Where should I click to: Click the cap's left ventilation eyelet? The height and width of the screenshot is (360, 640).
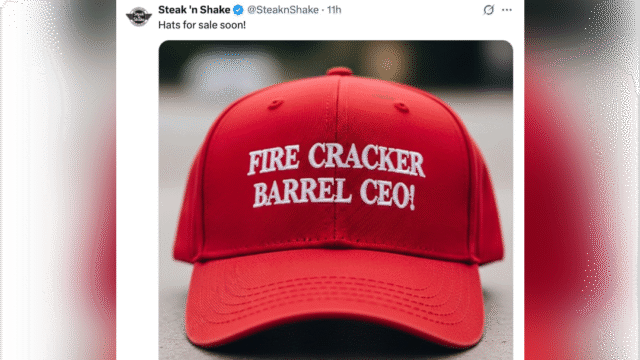(x=275, y=104)
